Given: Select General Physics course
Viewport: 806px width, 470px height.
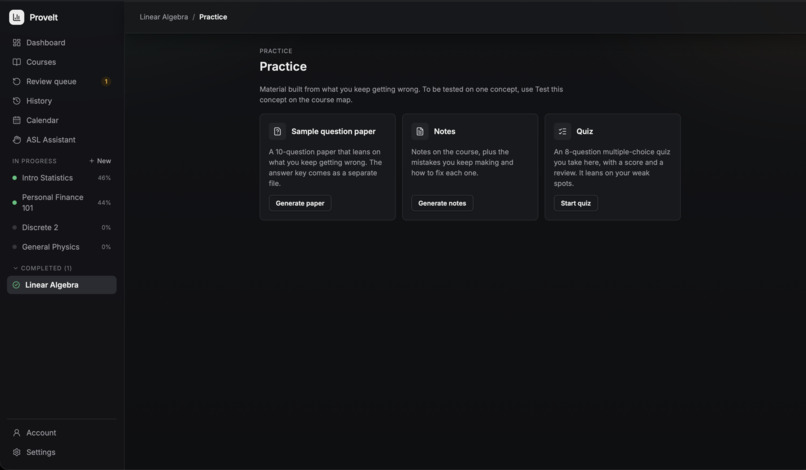Looking at the screenshot, I should coord(62,247).
